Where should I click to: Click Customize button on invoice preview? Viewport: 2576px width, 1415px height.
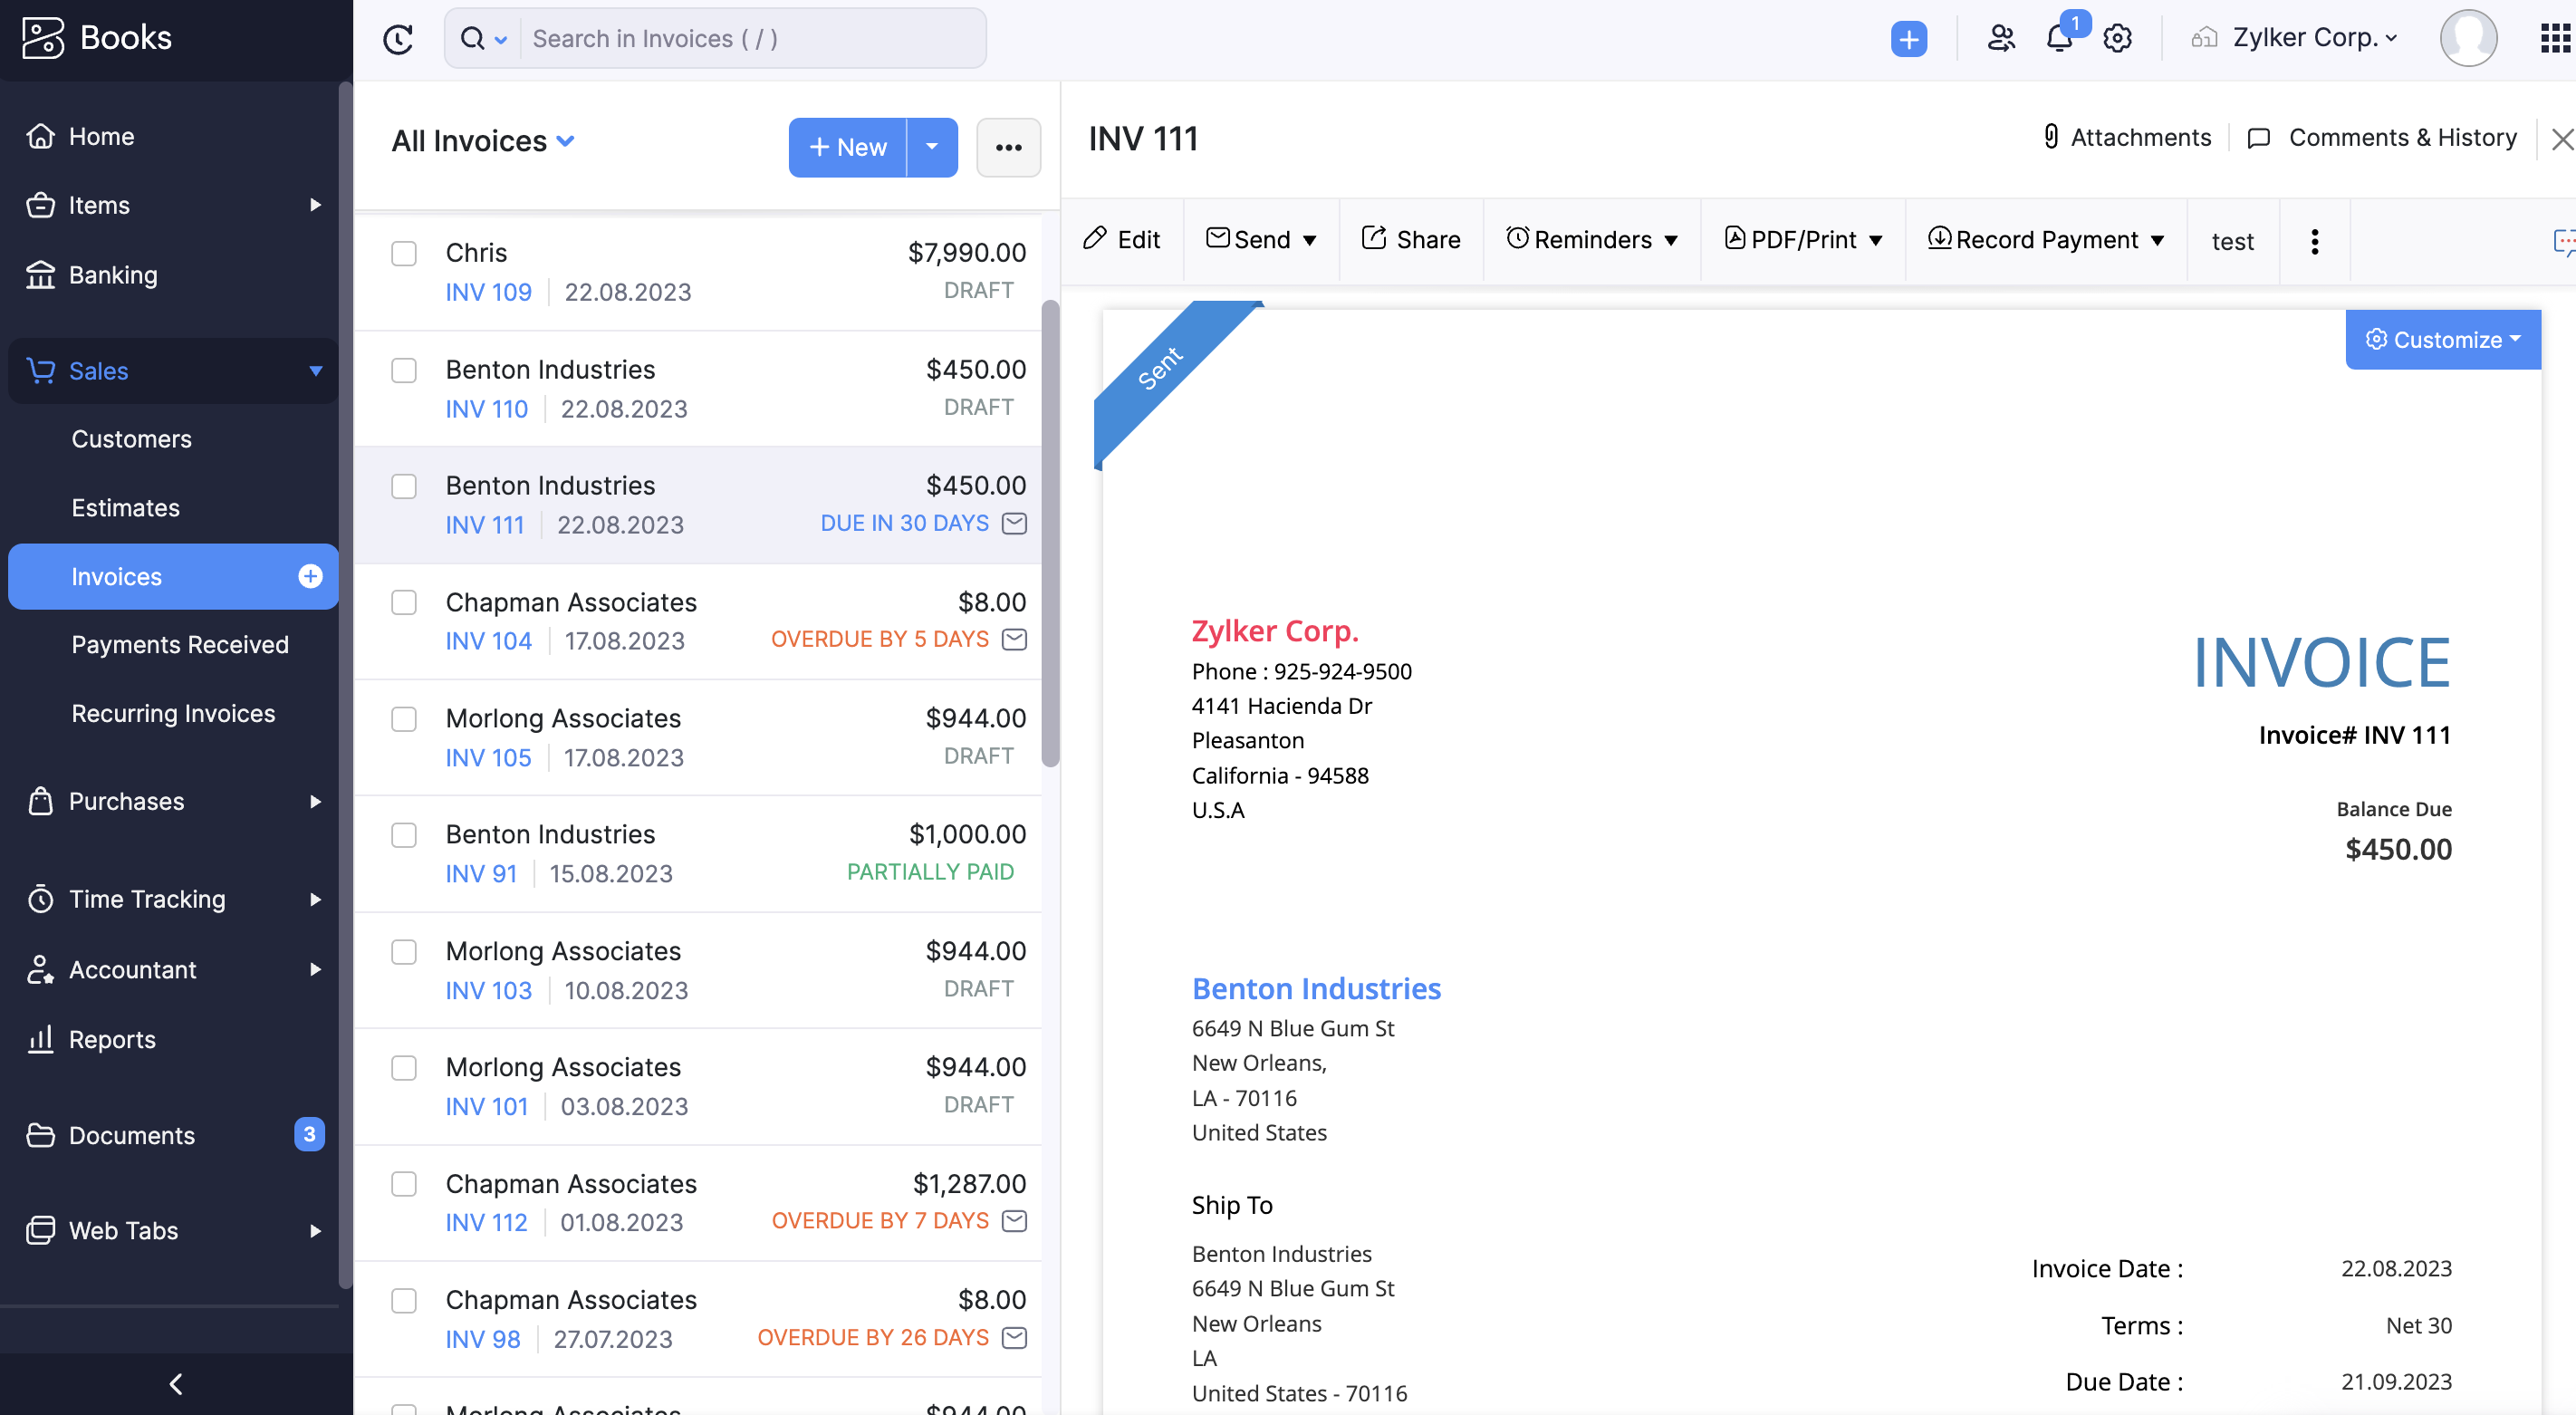pos(2442,338)
